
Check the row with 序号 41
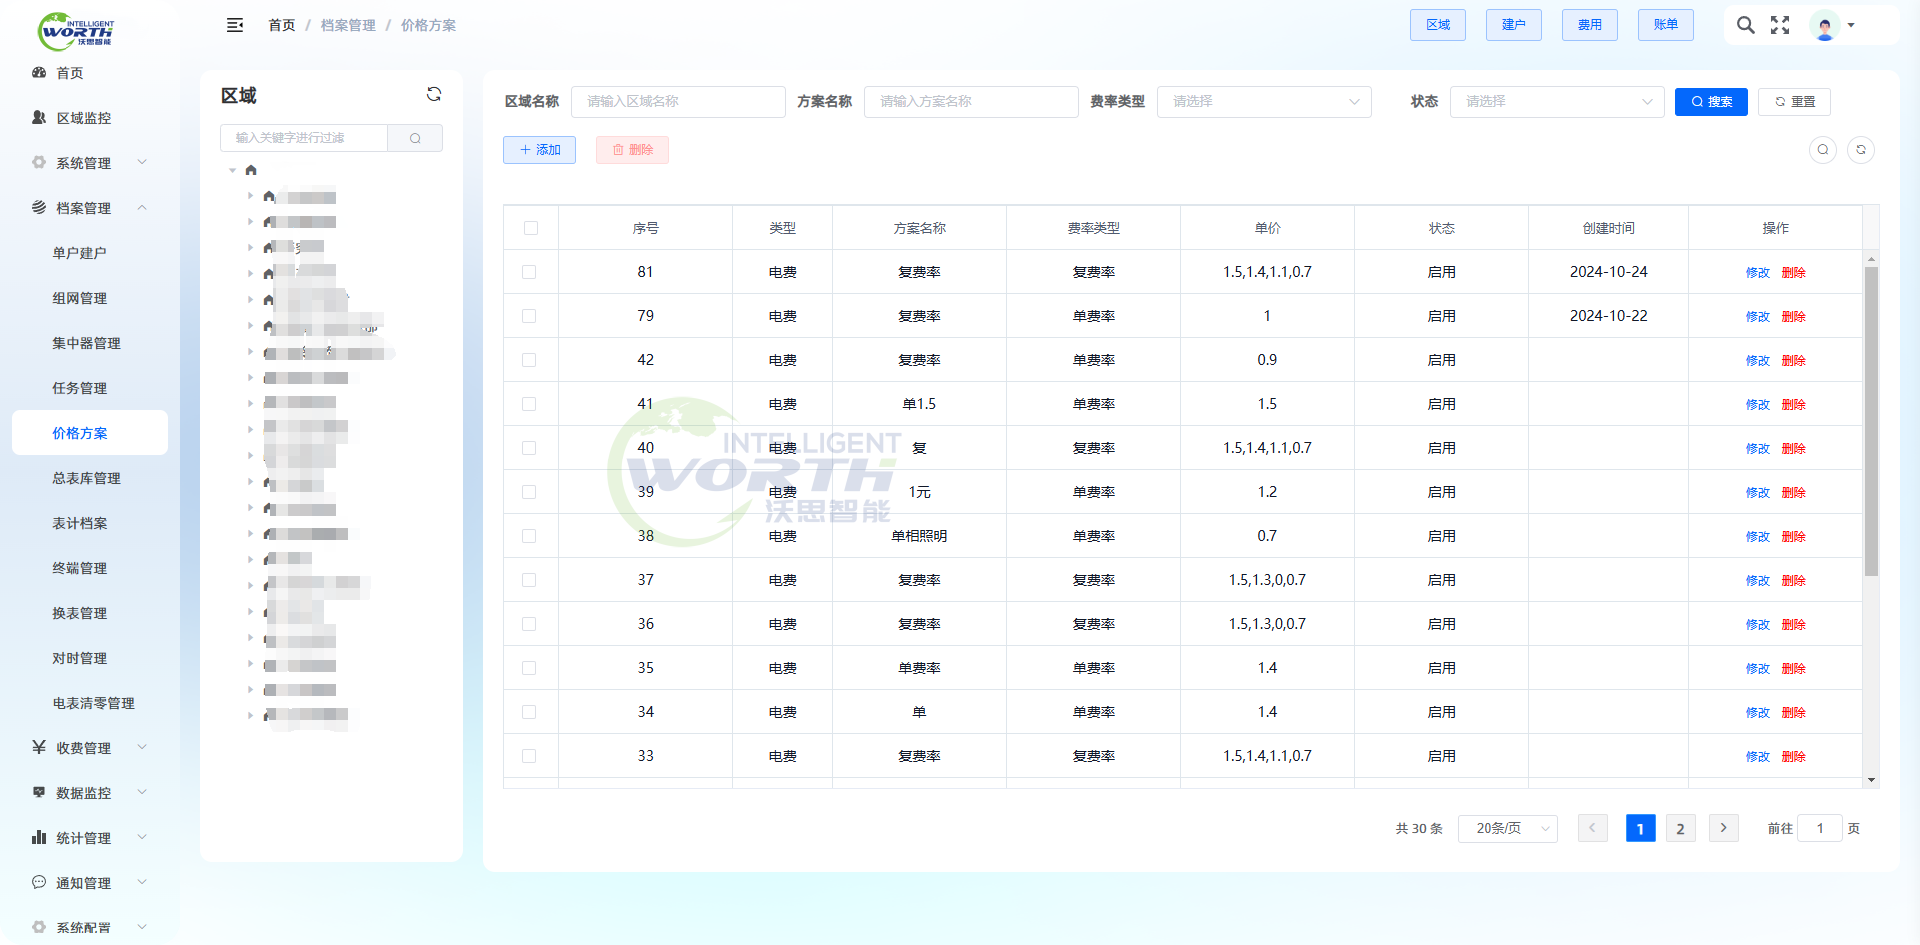[529, 404]
